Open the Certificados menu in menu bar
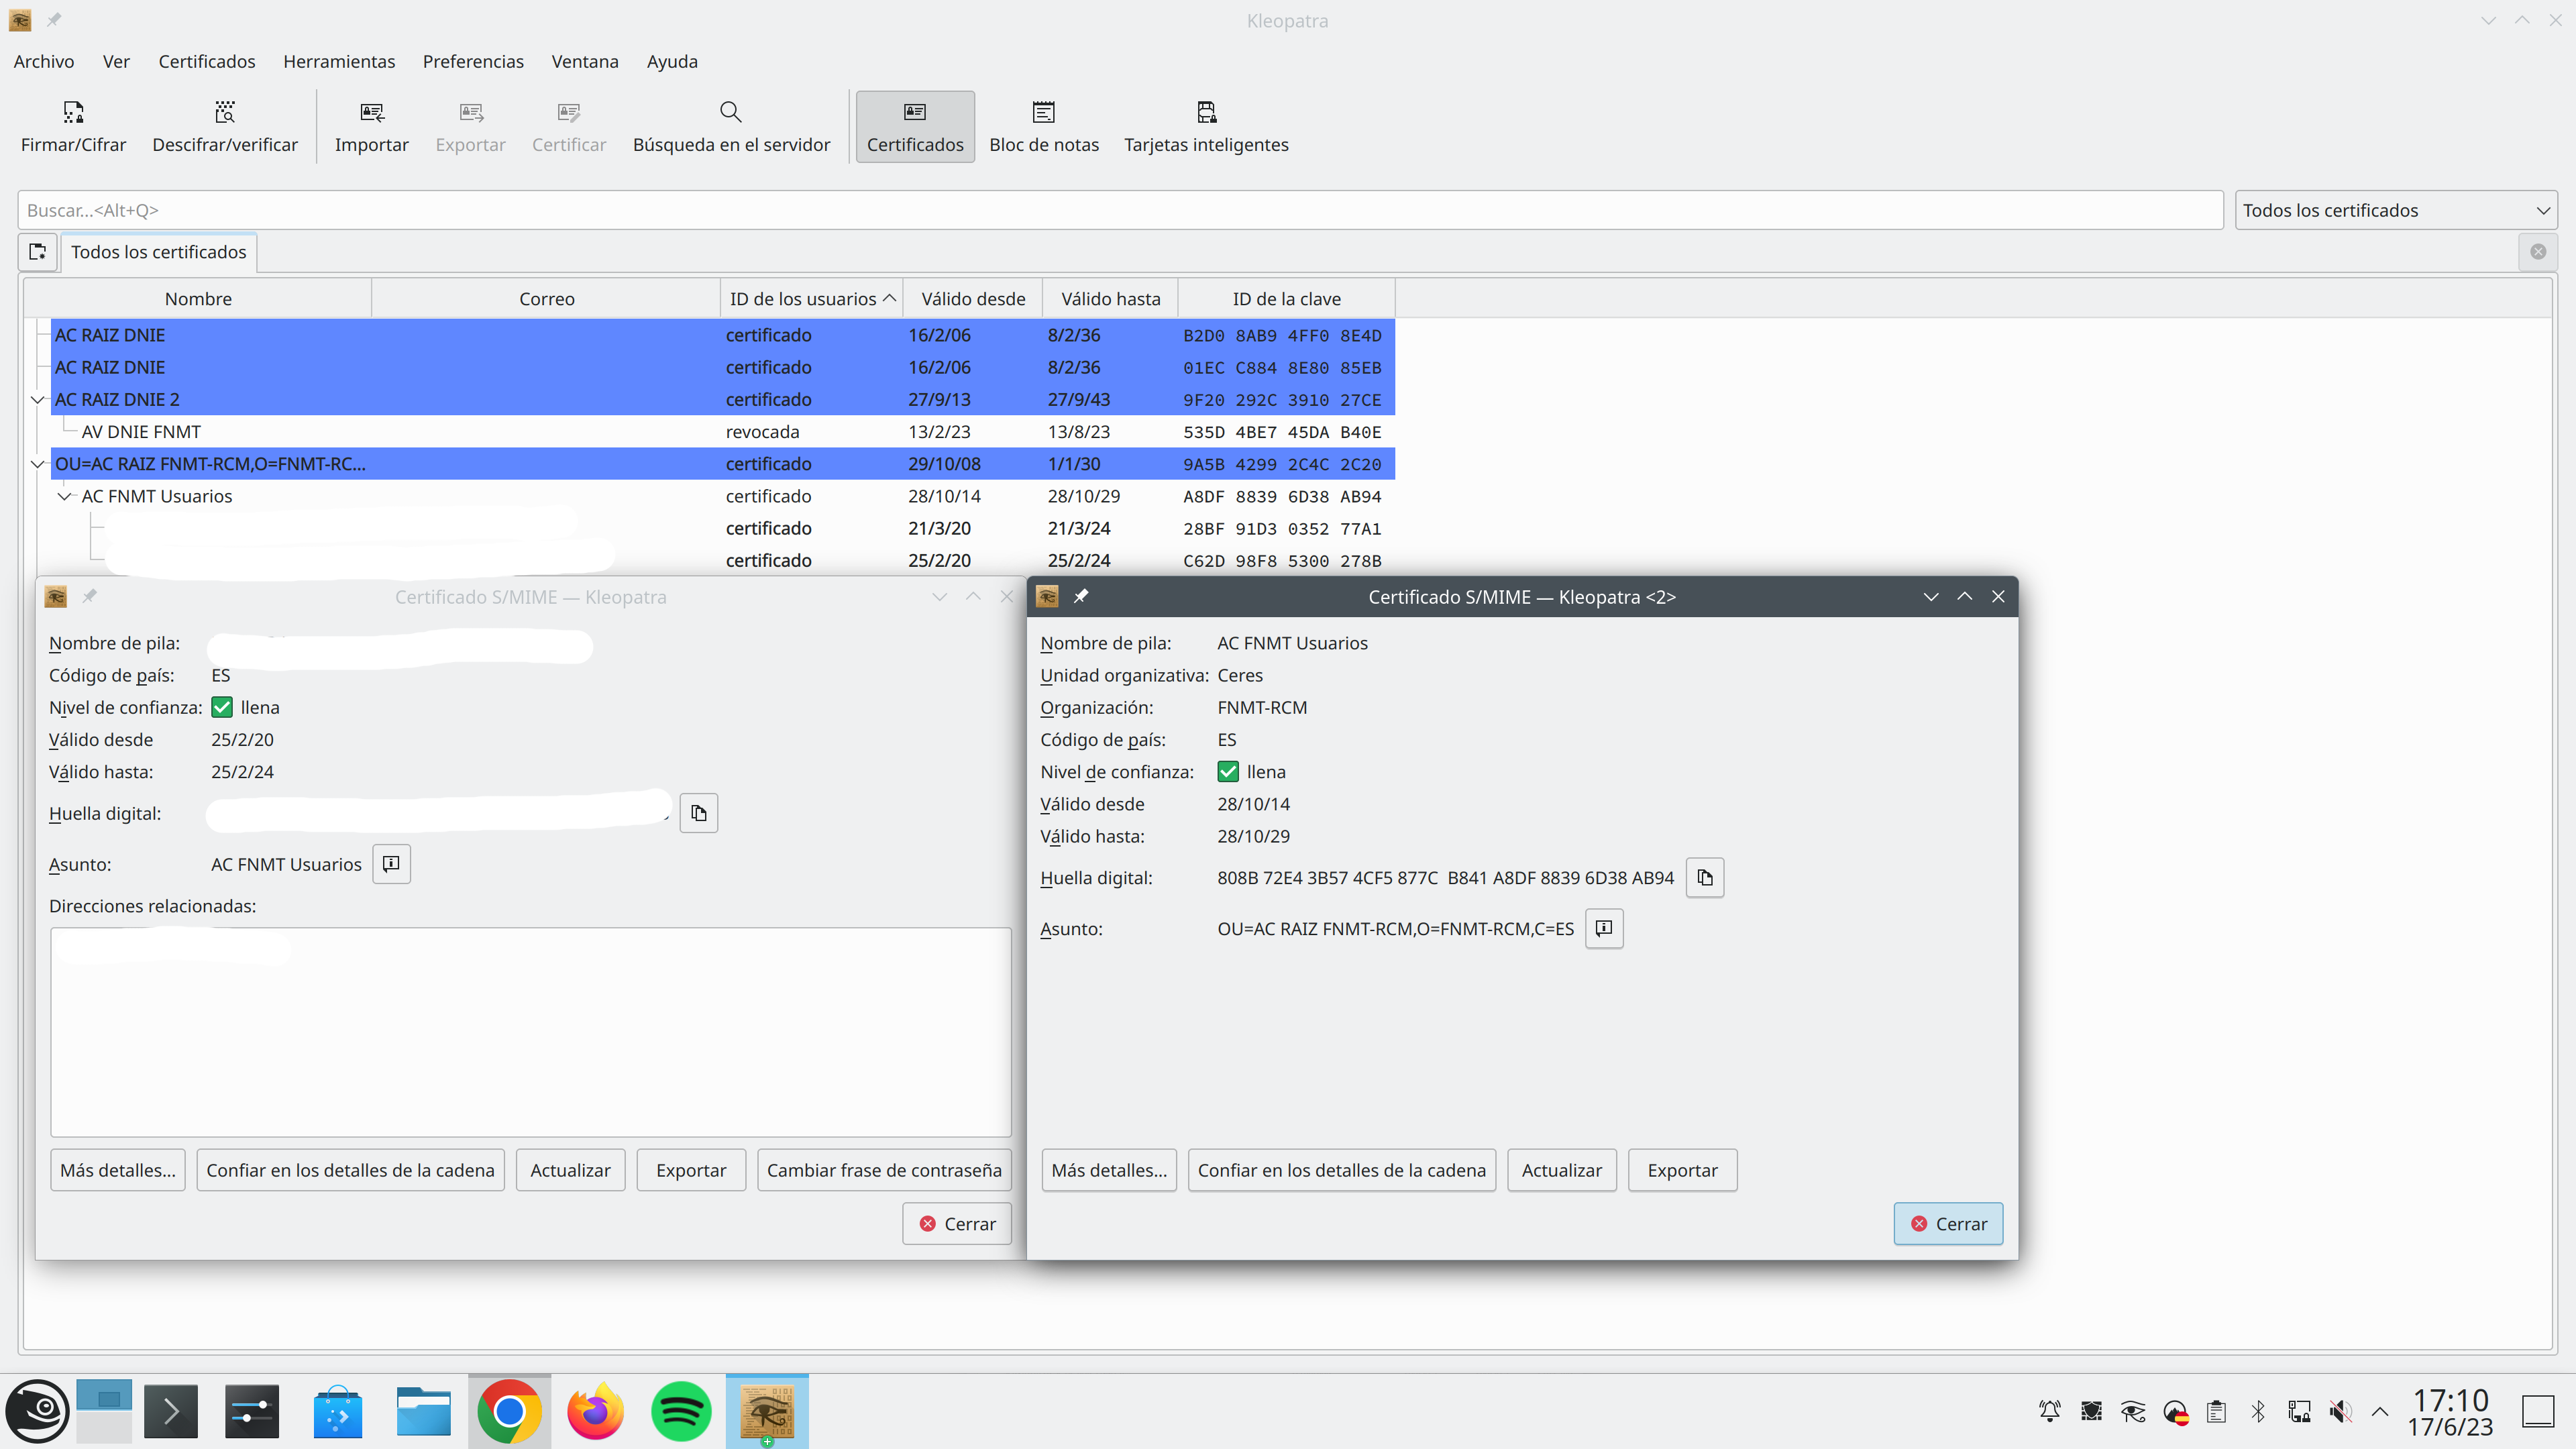 click(x=207, y=61)
